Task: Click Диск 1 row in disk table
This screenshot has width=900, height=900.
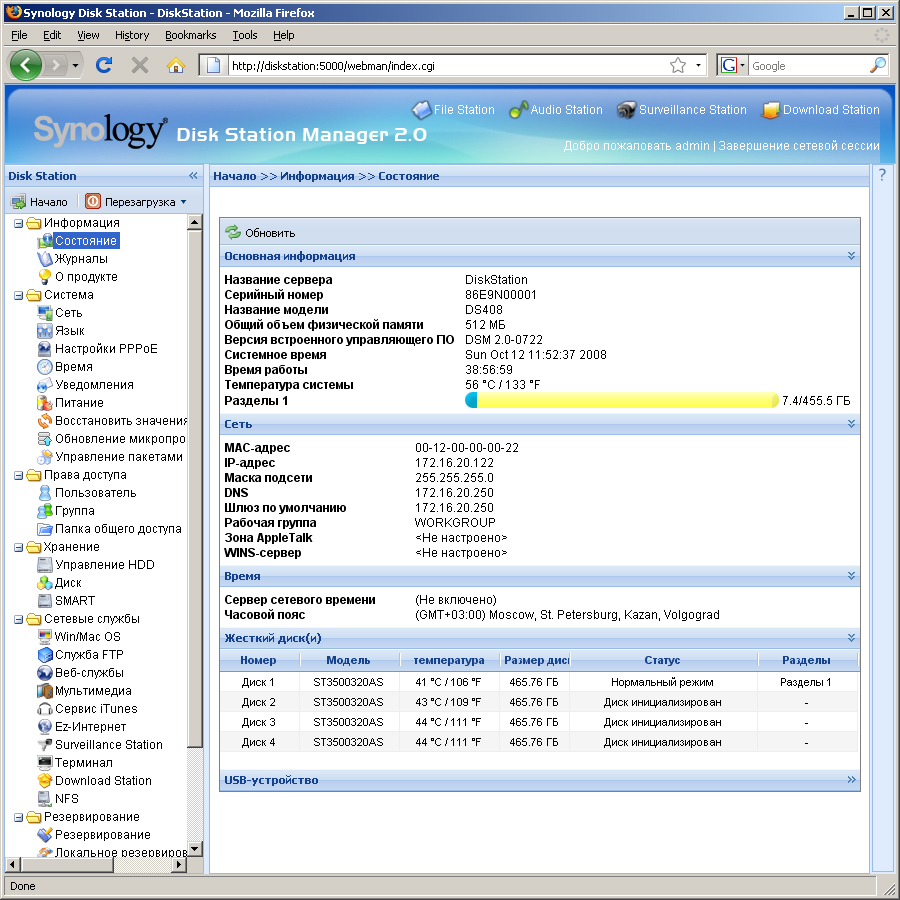Action: pos(538,682)
